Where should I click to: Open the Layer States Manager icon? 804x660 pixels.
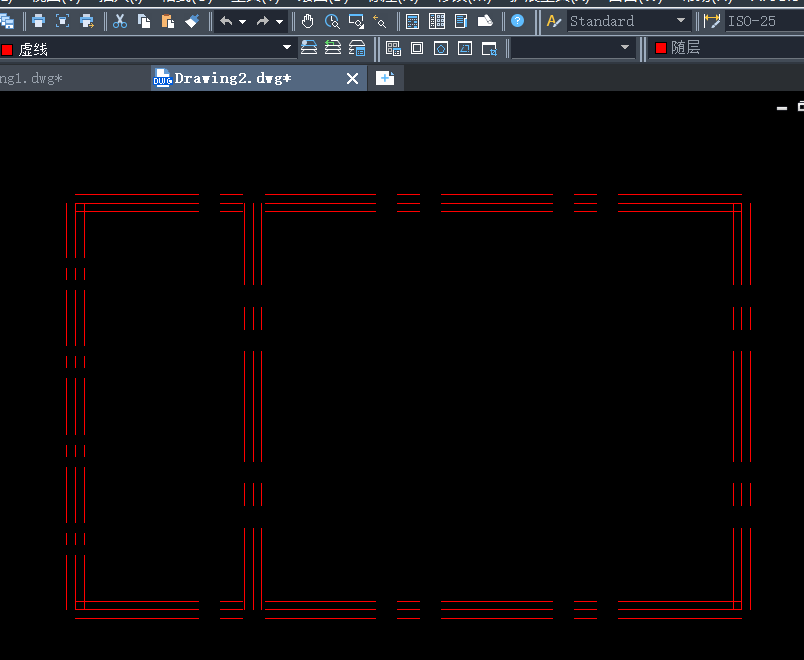pos(357,48)
